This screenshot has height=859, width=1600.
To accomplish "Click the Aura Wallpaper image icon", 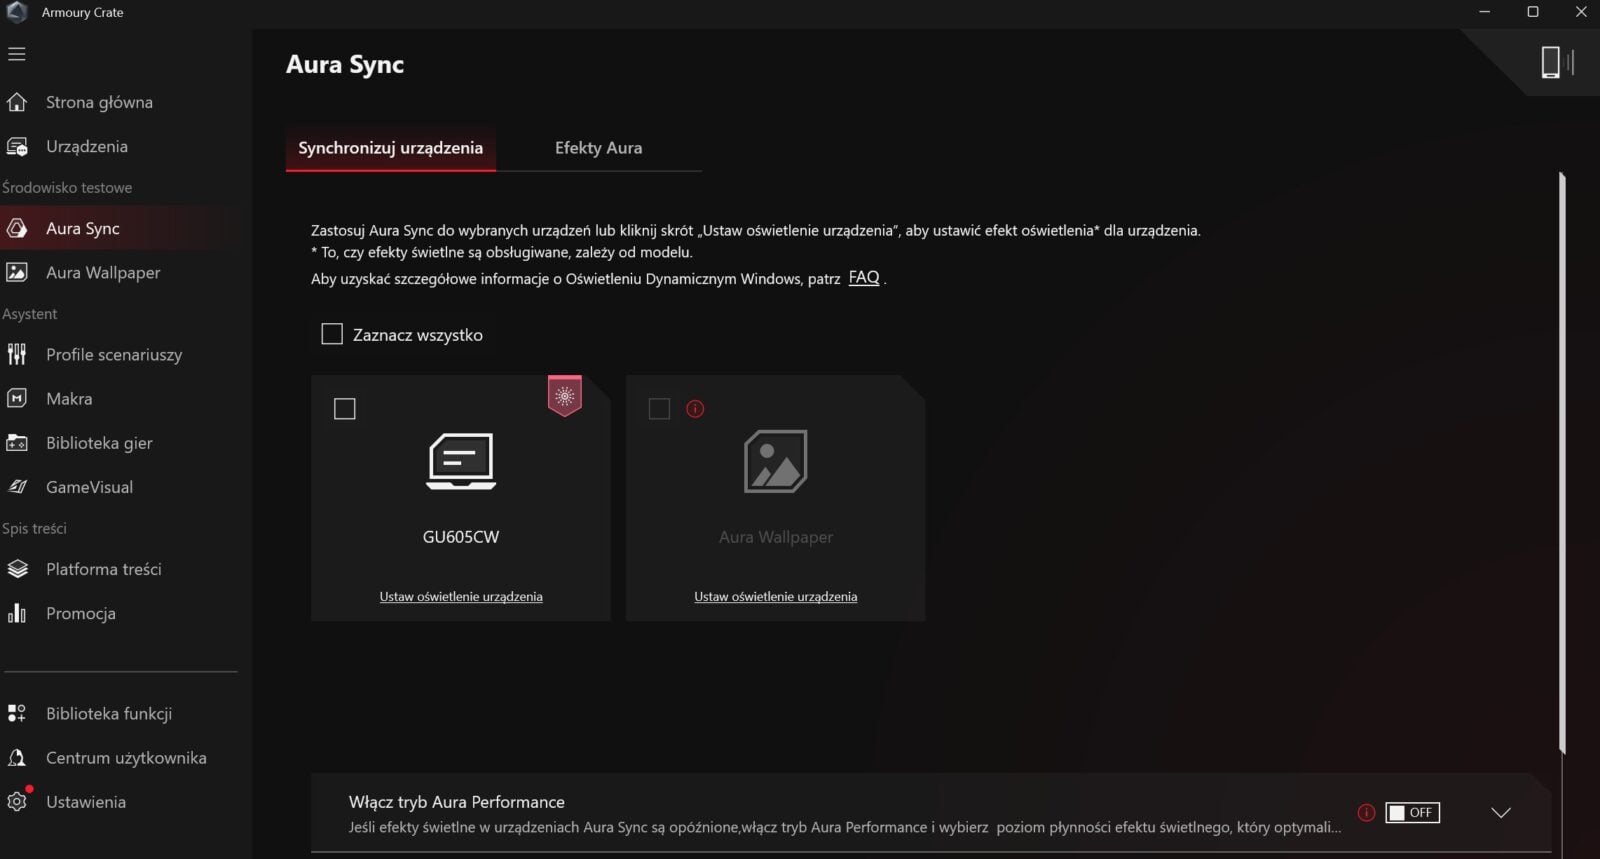I will click(776, 461).
